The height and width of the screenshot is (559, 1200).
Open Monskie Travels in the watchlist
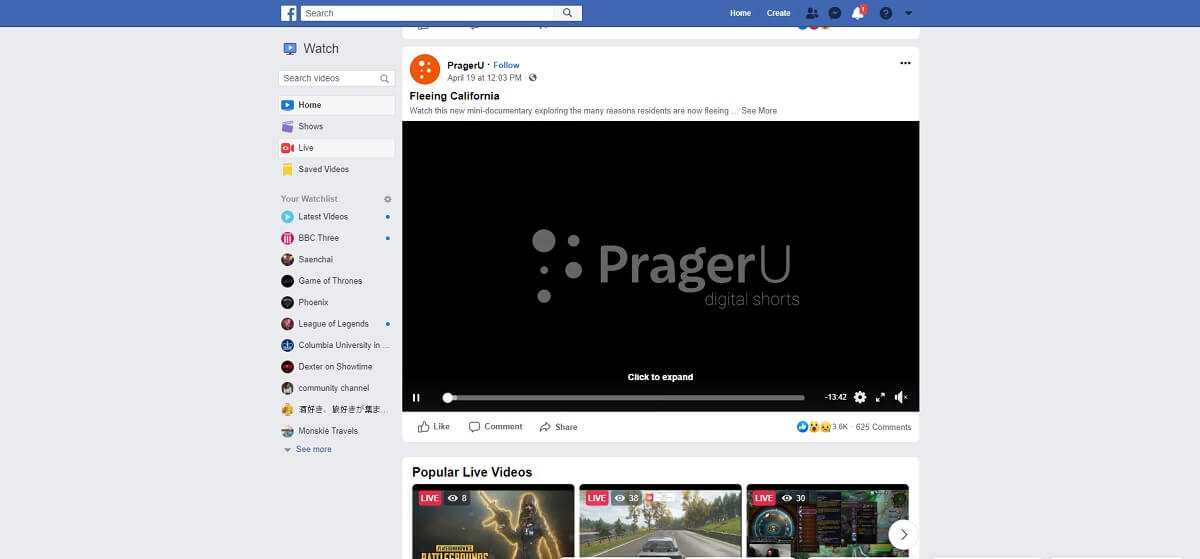(x=336, y=431)
